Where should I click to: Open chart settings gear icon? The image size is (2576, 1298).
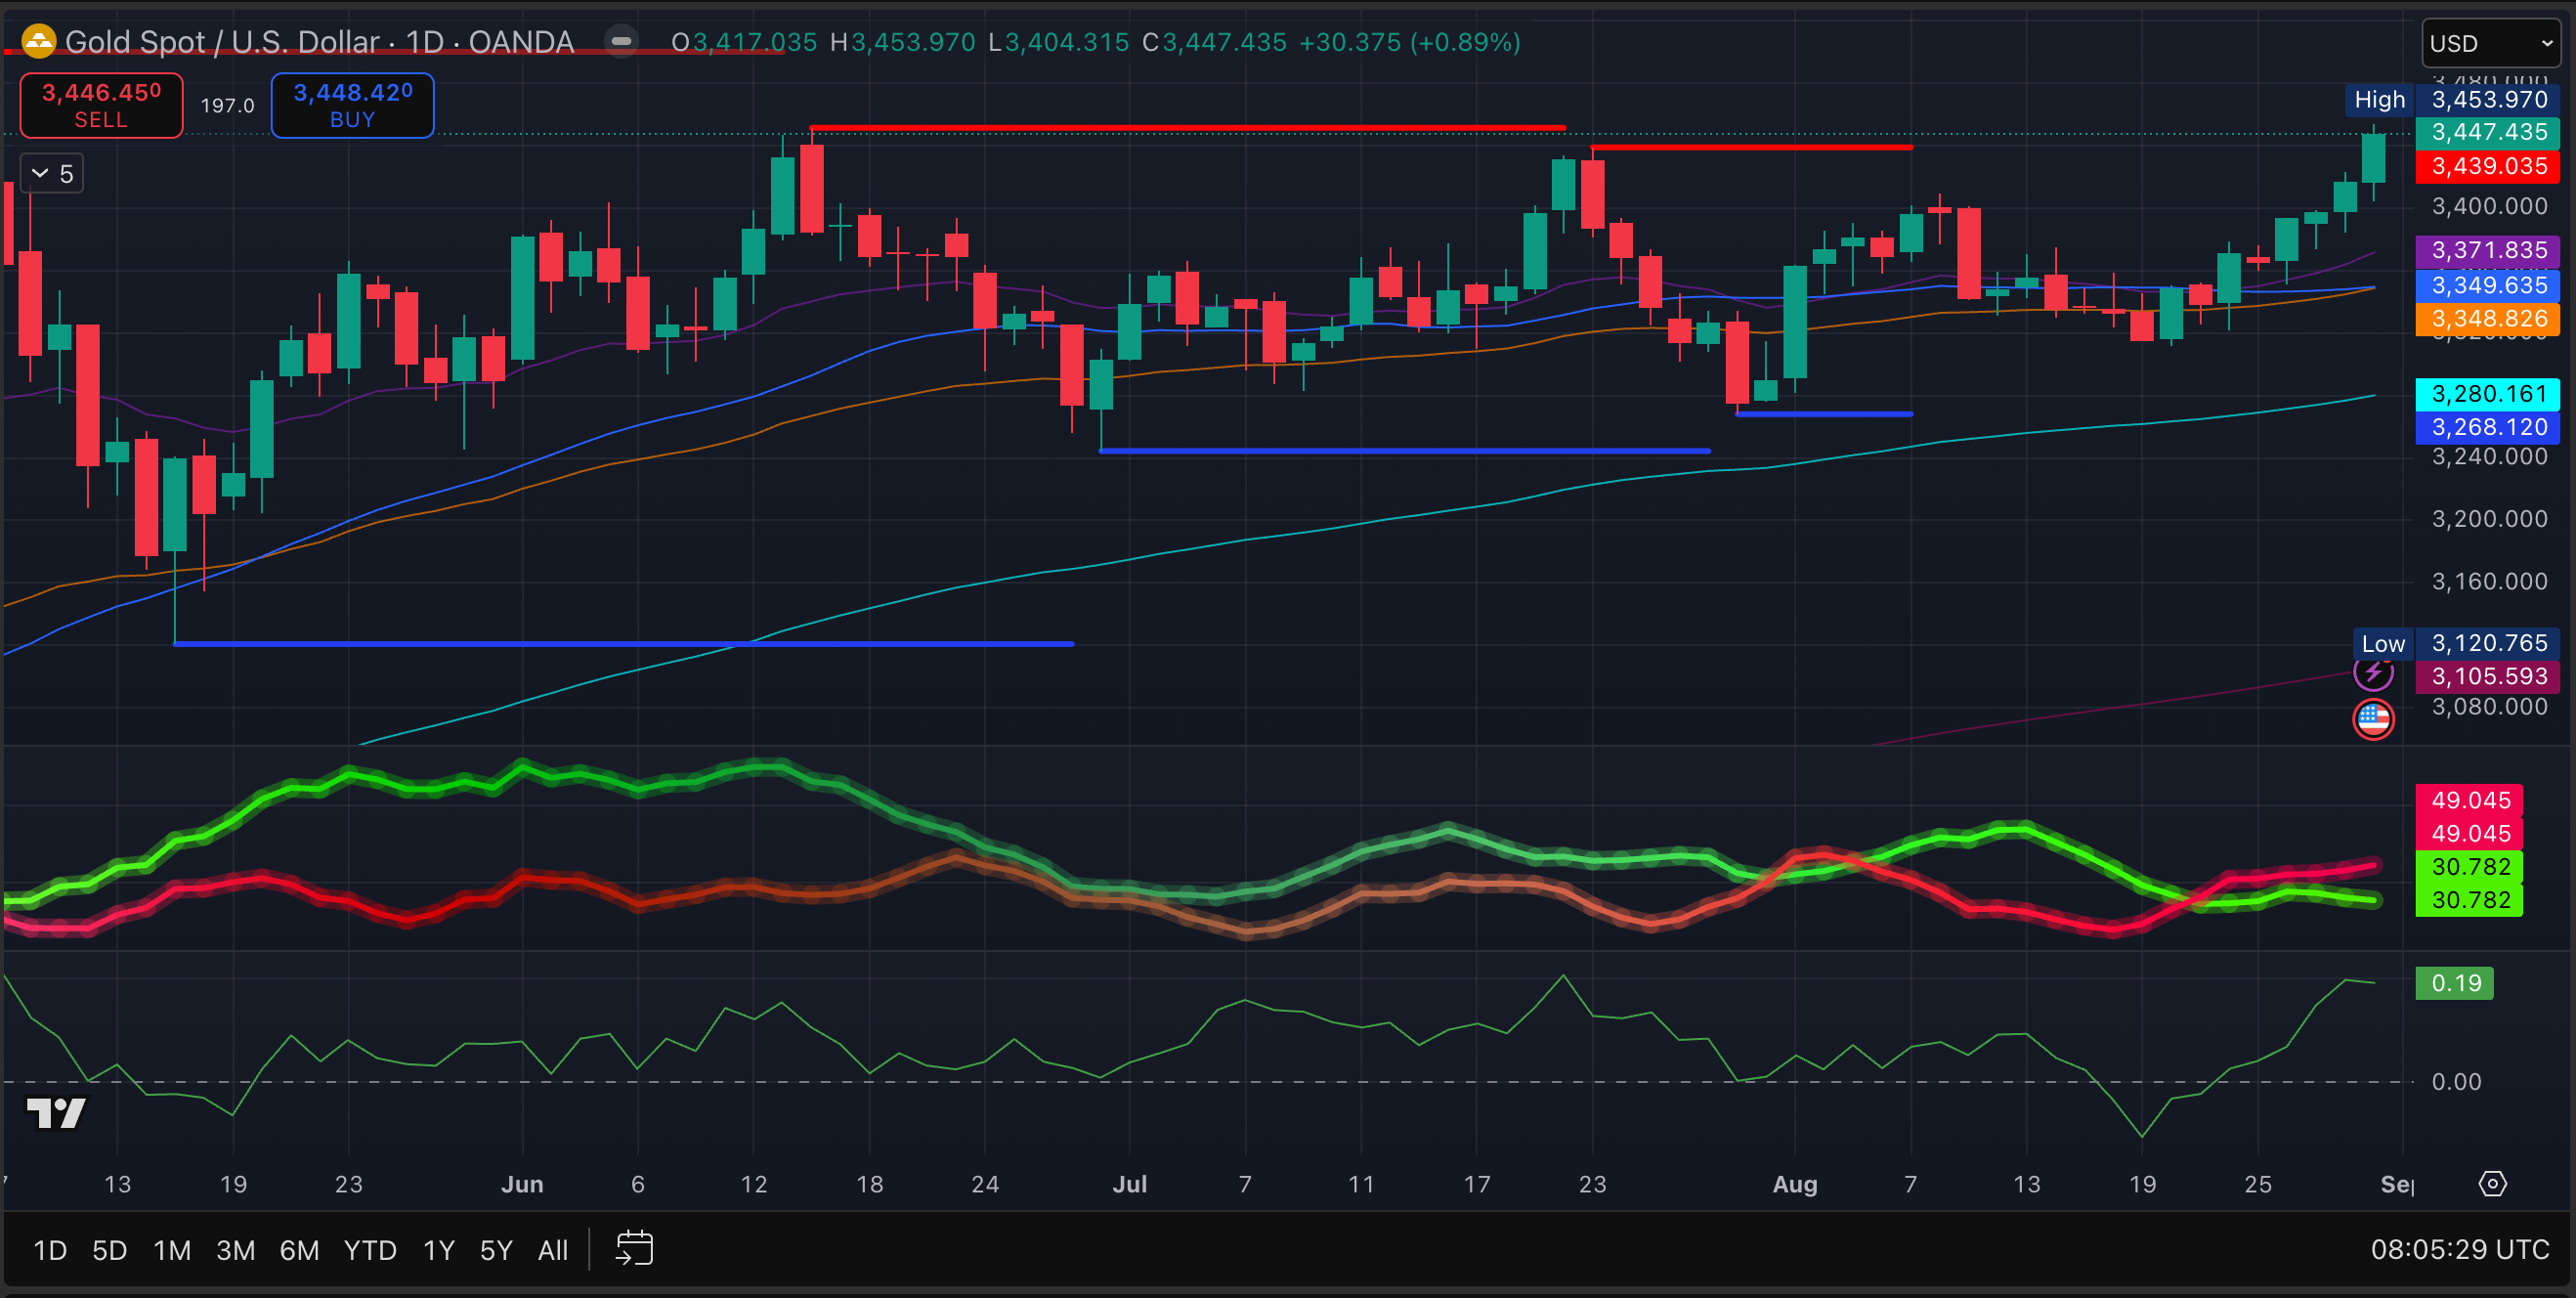pos(2492,1184)
